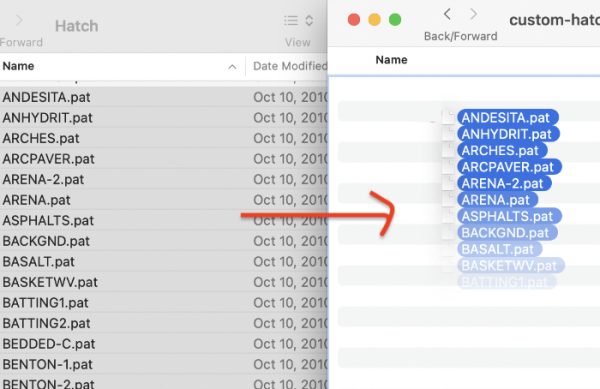Sort by Date Modified column in Hatch window
This screenshot has width=600, height=389.
290,66
